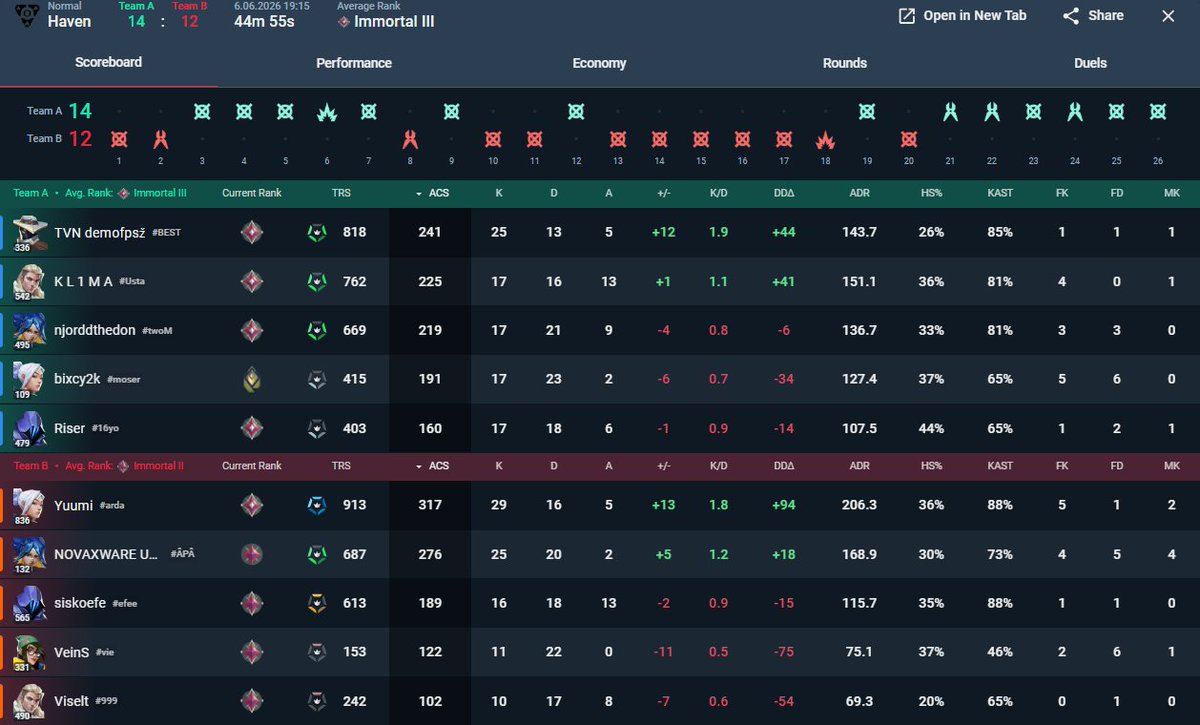Open player njorddthedon's profile name
Screen dimensions: 1200x725
pyautogui.click(x=94, y=330)
